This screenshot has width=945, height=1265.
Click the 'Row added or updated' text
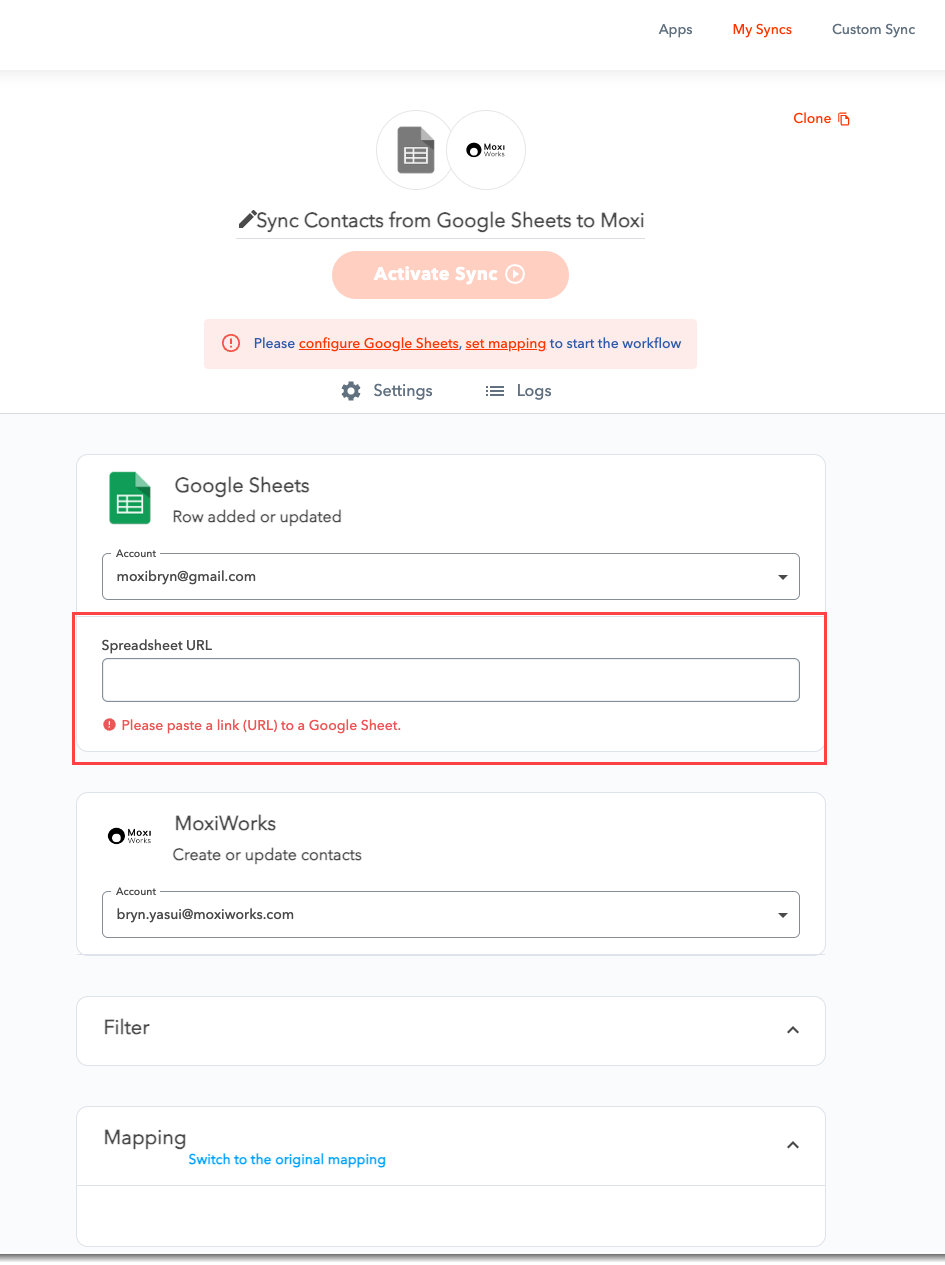257,517
